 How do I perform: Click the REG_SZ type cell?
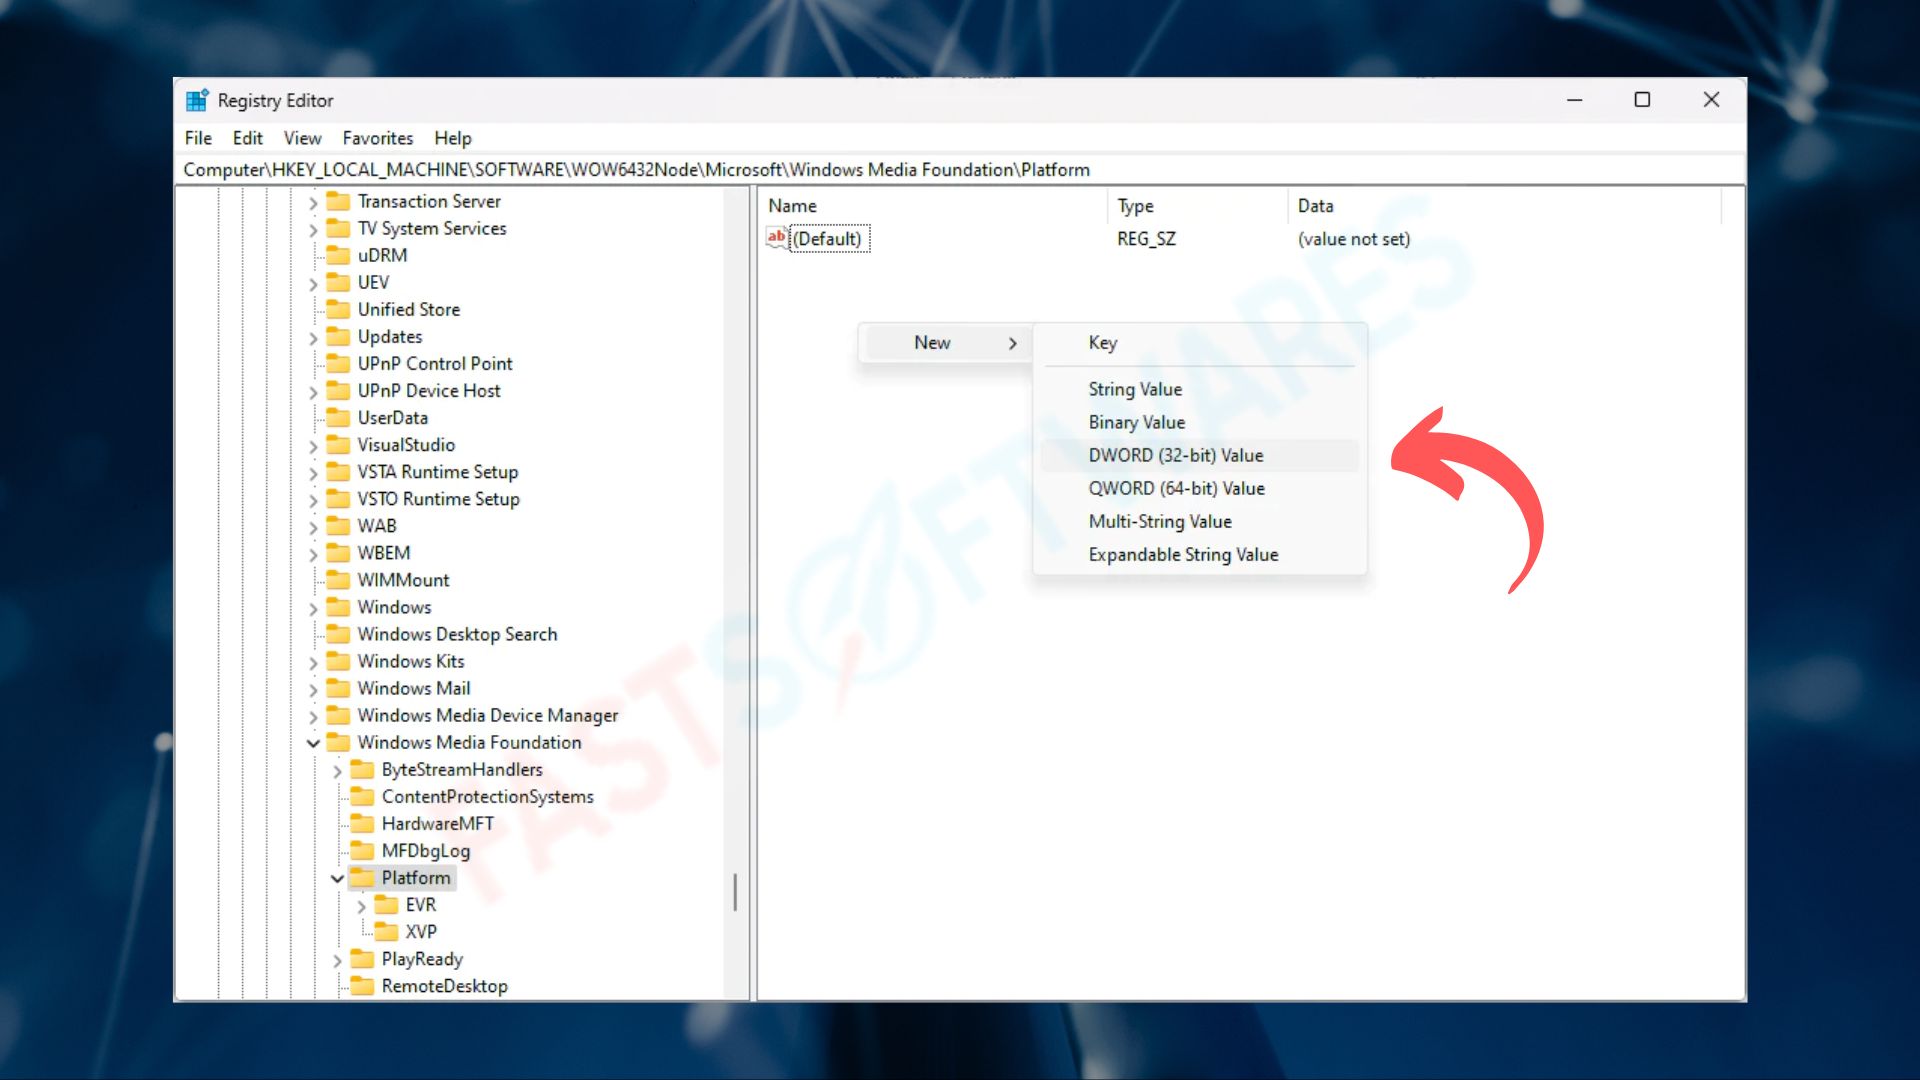(1146, 238)
